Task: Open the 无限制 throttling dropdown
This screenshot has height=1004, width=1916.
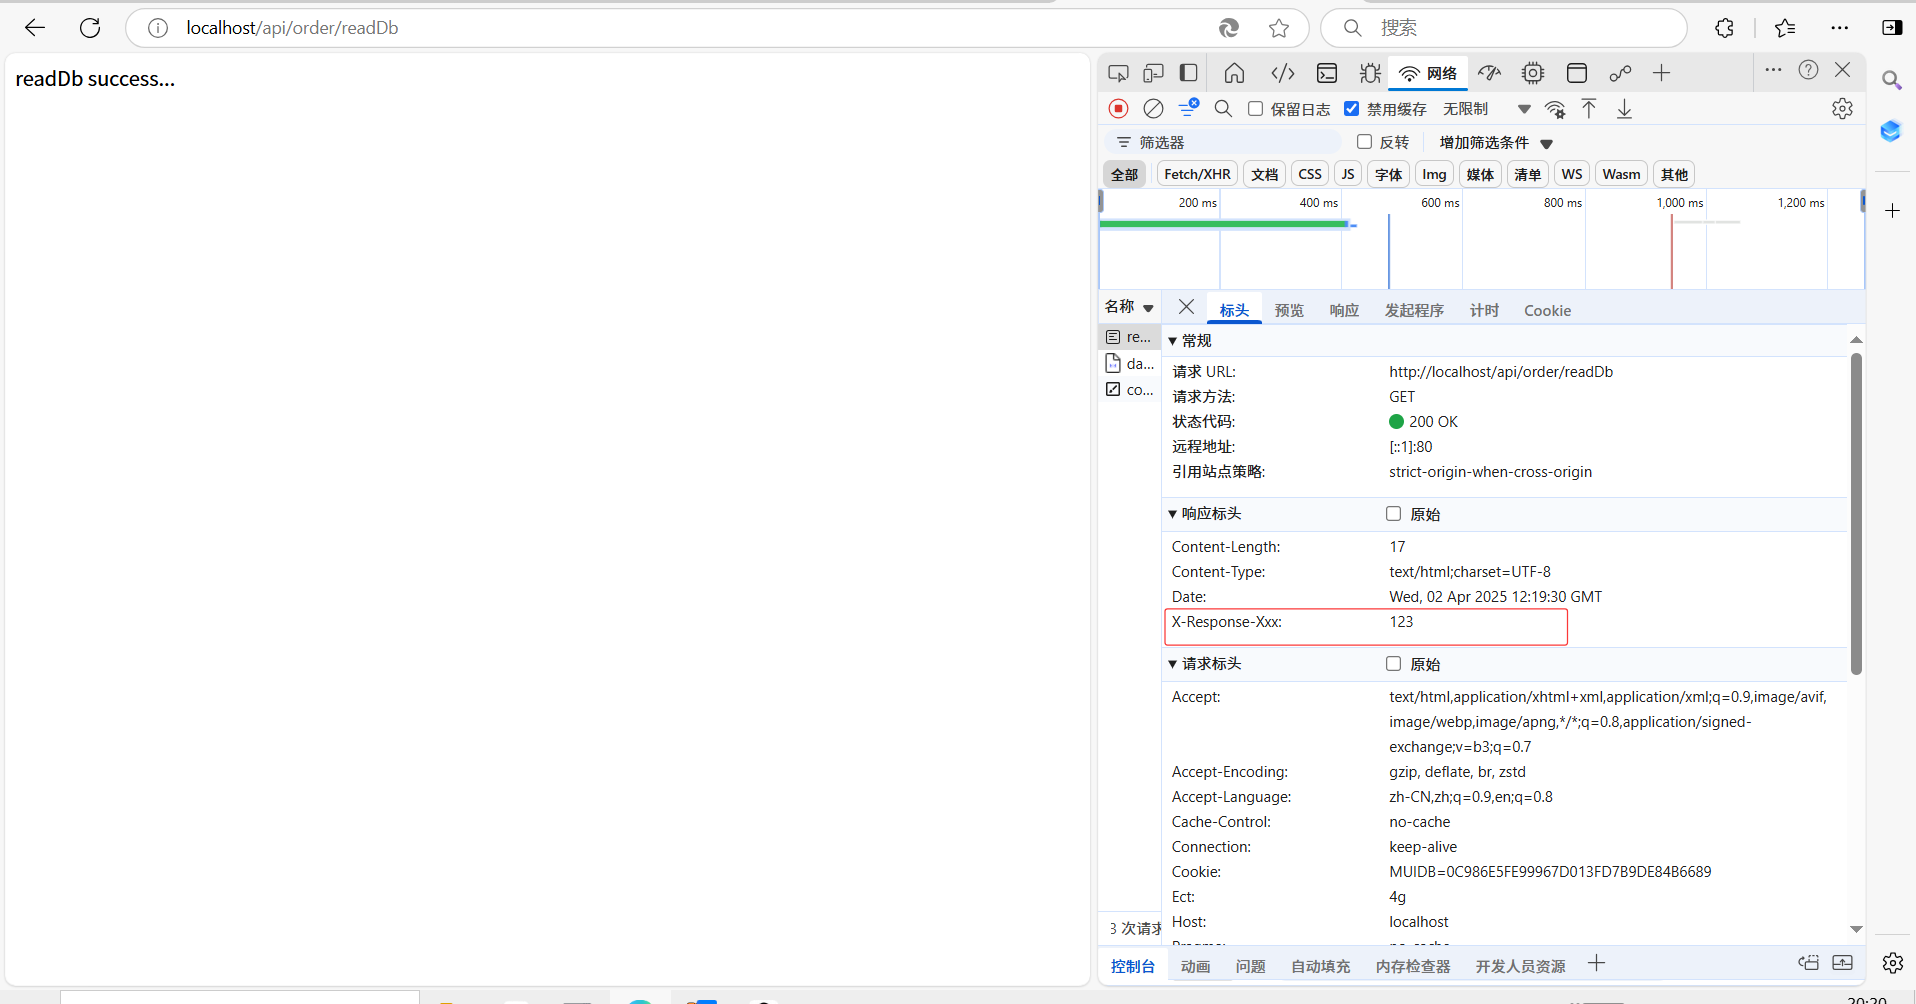Action: pyautogui.click(x=1486, y=109)
